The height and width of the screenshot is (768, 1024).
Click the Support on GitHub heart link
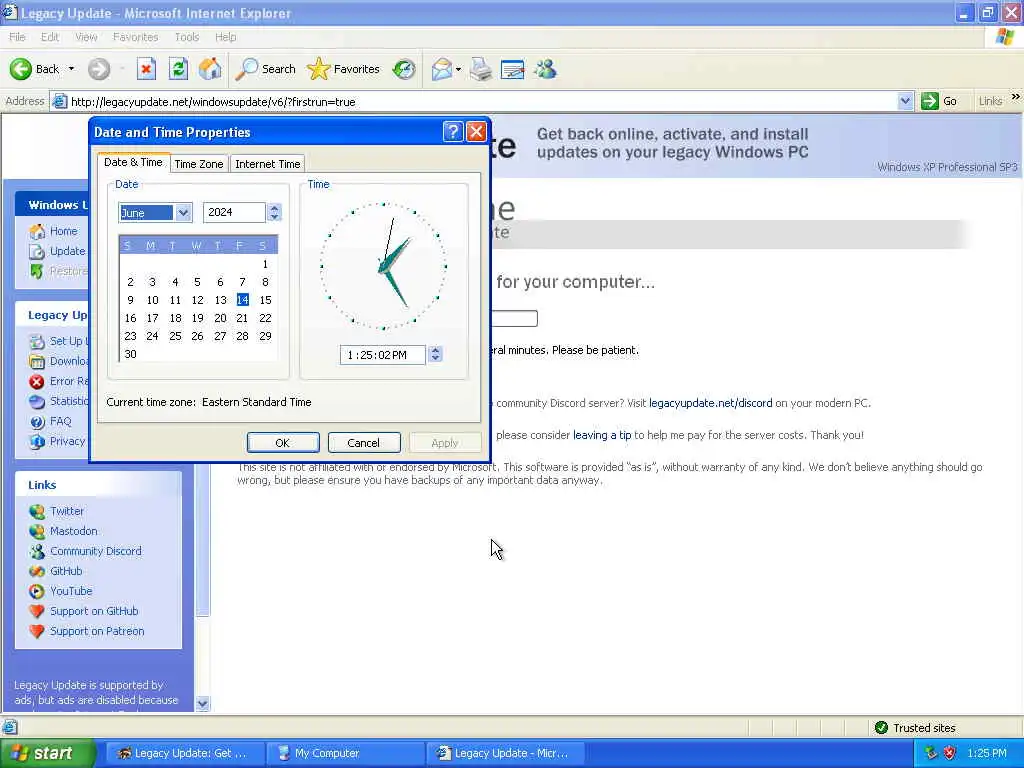point(94,611)
